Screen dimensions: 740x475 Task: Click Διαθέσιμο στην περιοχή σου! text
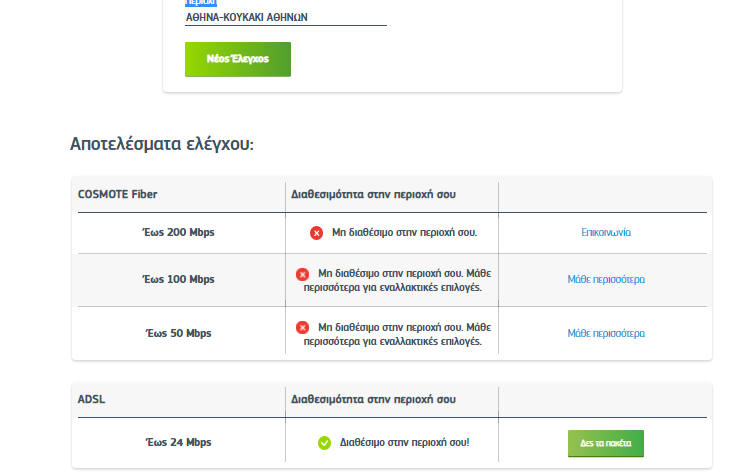[404, 442]
